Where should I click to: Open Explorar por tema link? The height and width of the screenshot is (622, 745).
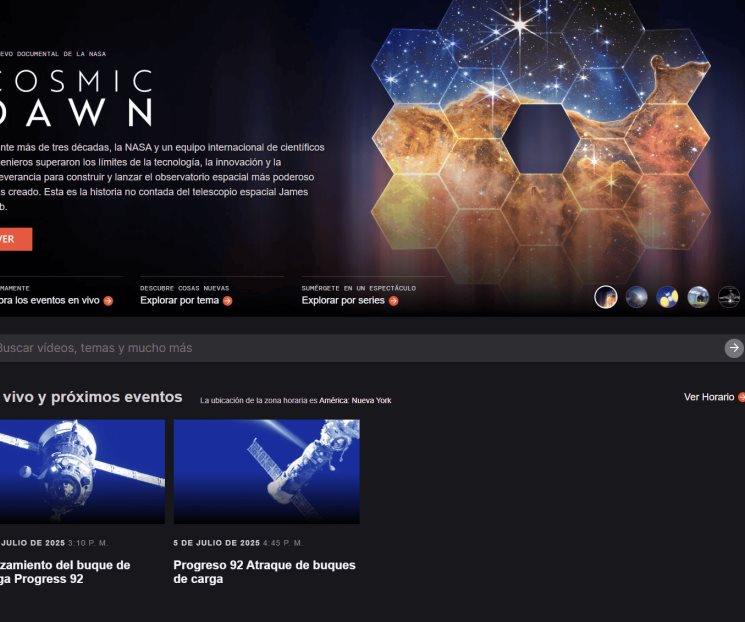coord(180,300)
